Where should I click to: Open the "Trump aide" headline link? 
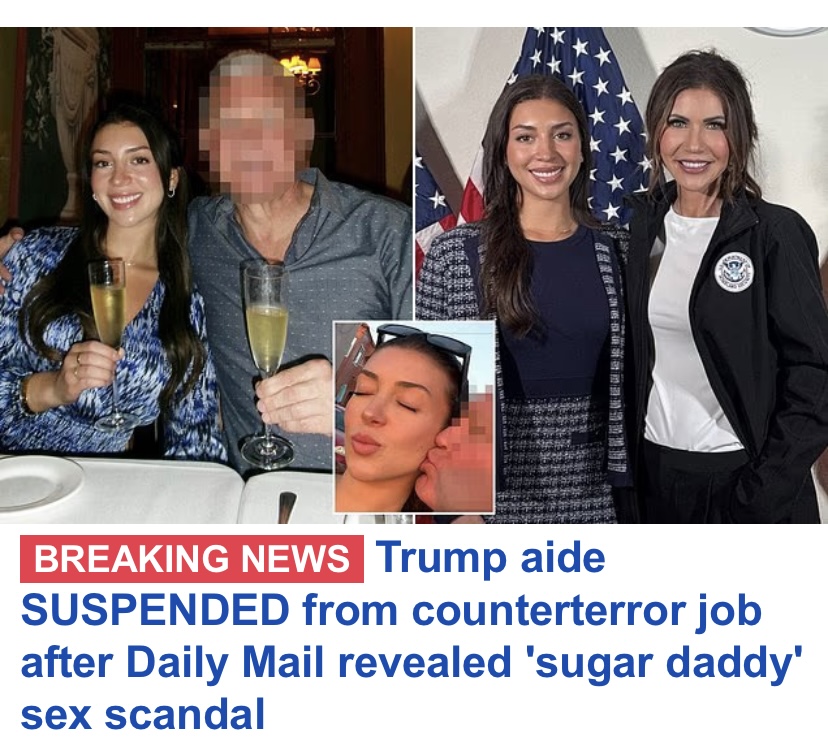click(x=492, y=558)
